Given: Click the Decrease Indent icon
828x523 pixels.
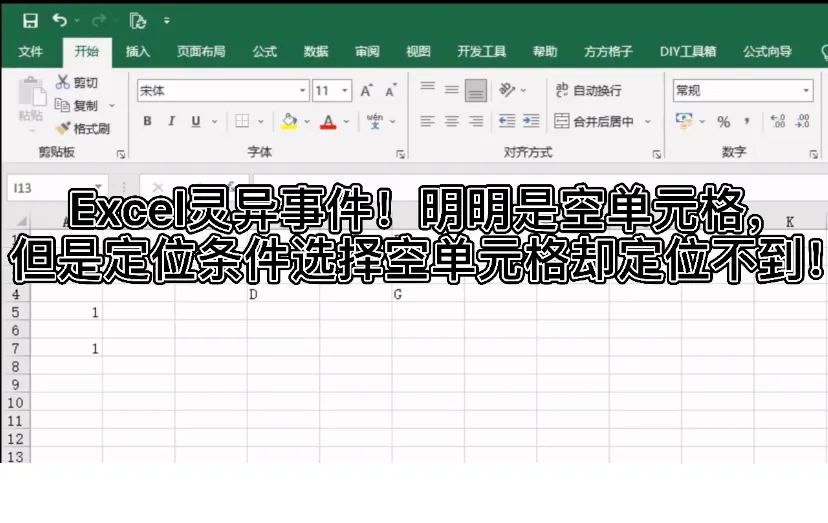Looking at the screenshot, I should tap(507, 122).
